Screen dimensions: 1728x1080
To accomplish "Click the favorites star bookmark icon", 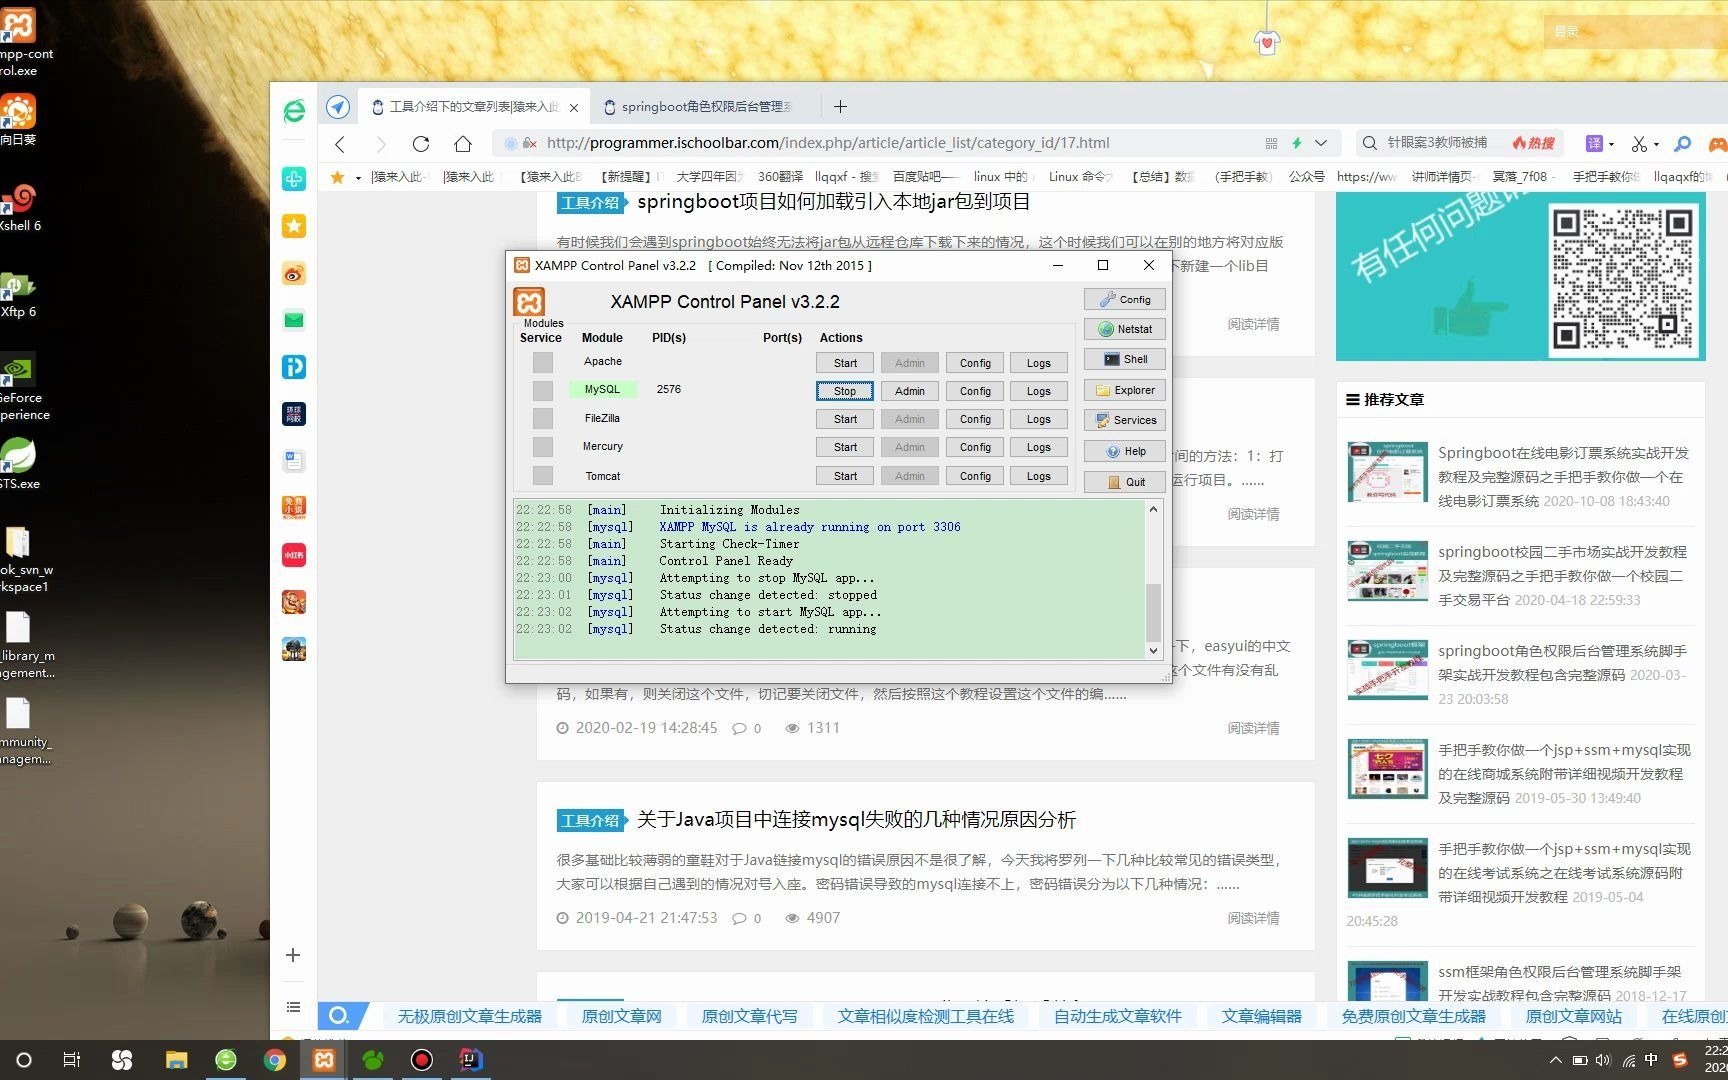I will (337, 177).
